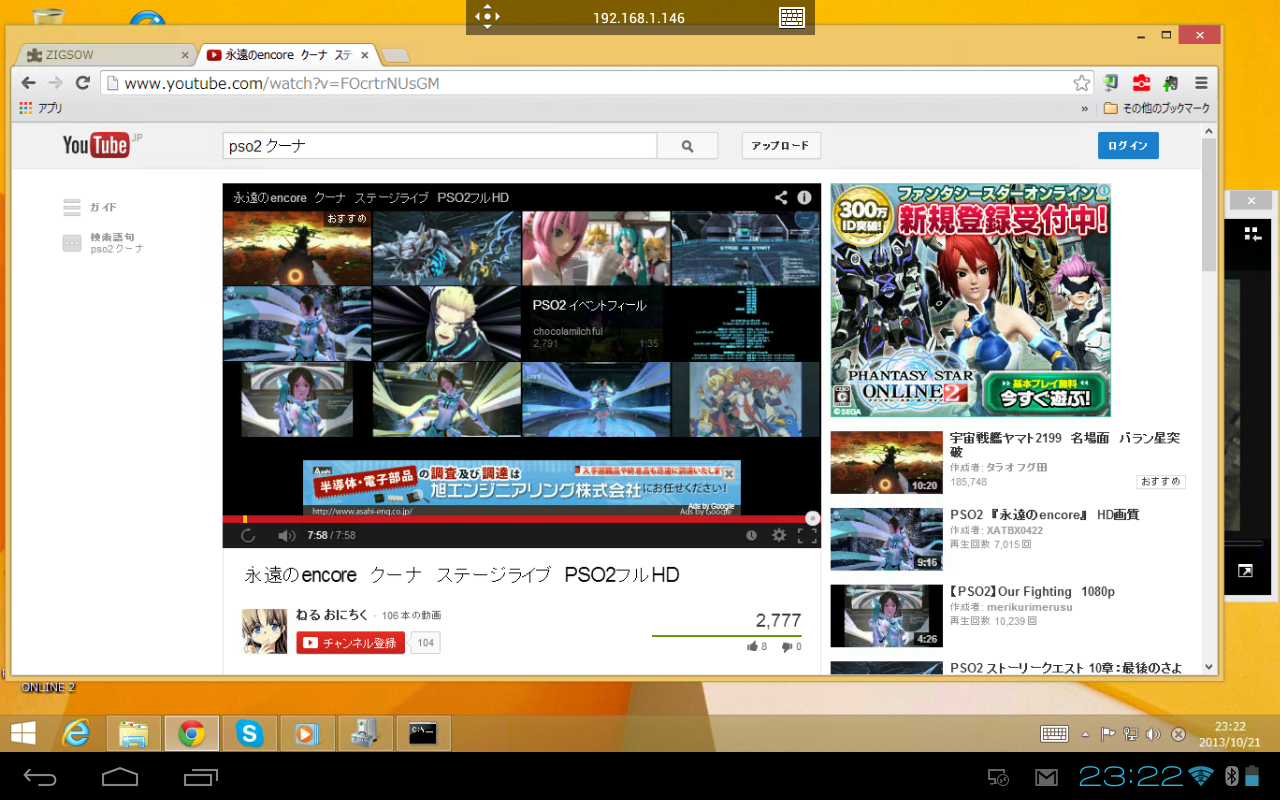
Task: Open Skype from the taskbar
Action: point(250,734)
